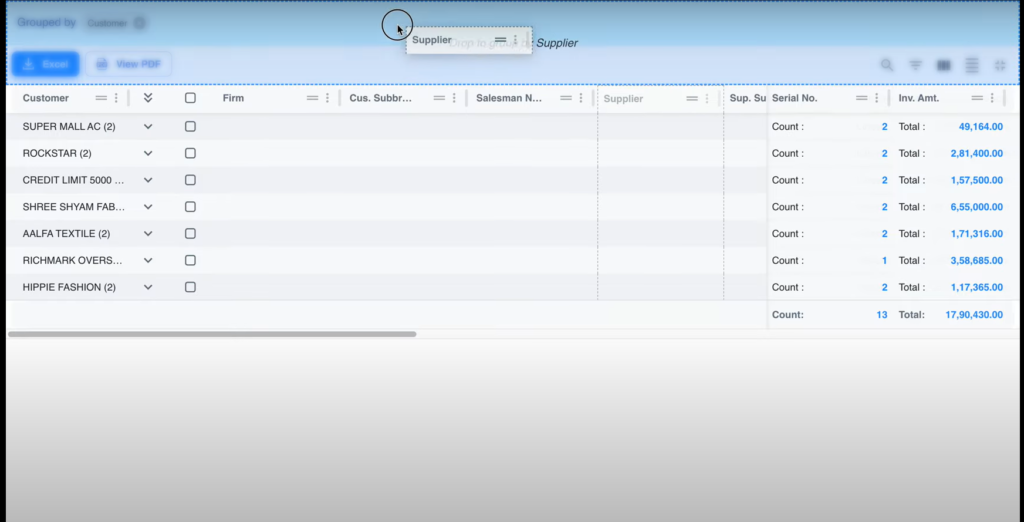The width and height of the screenshot is (1024, 522).
Task: Open the filter icon in the toolbar
Action: tap(915, 65)
